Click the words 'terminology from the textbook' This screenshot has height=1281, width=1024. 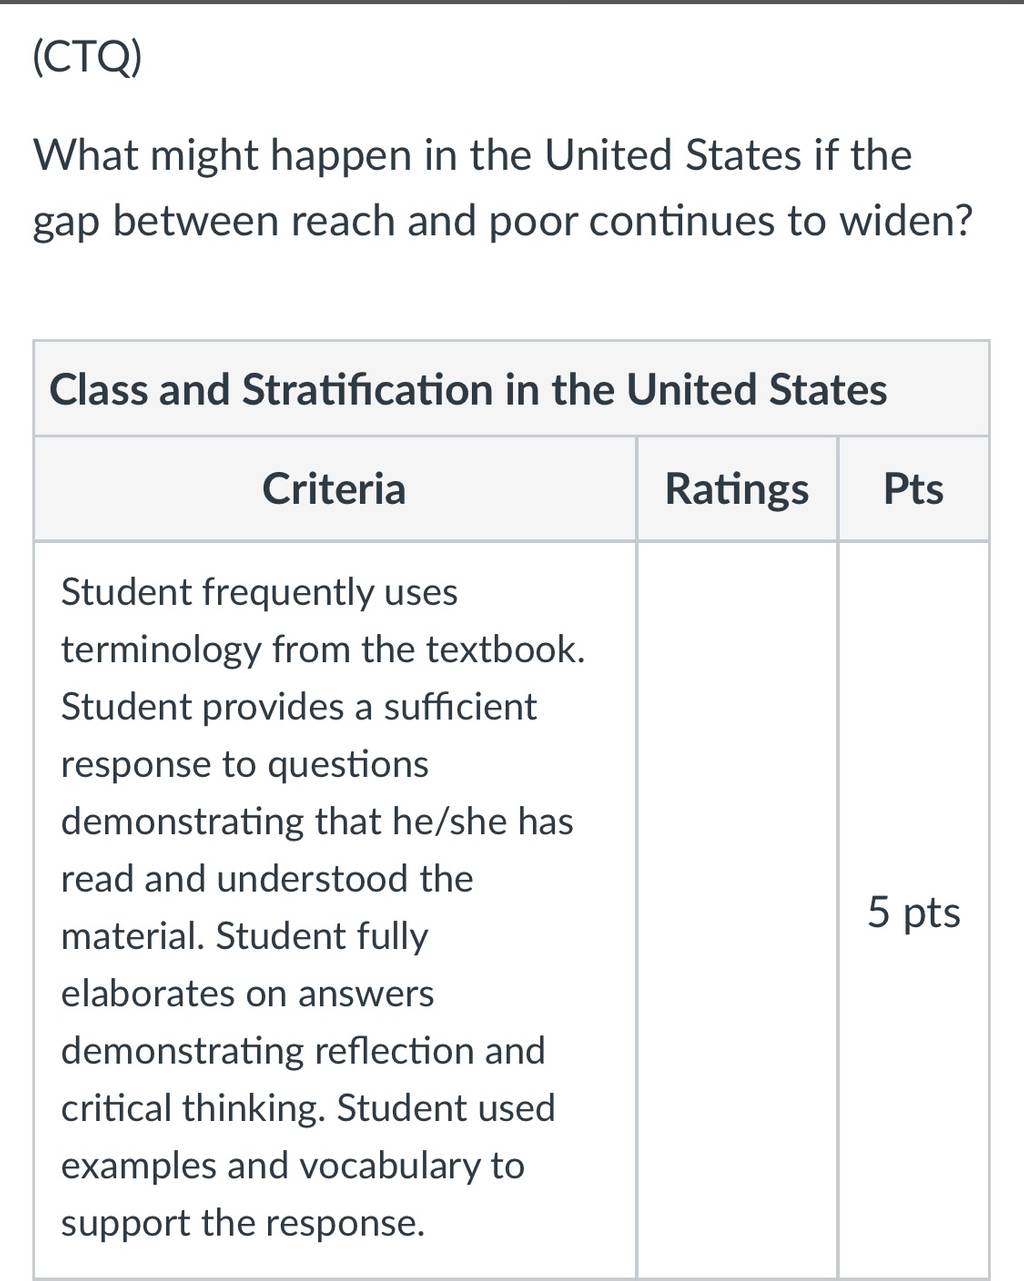pyautogui.click(x=320, y=650)
